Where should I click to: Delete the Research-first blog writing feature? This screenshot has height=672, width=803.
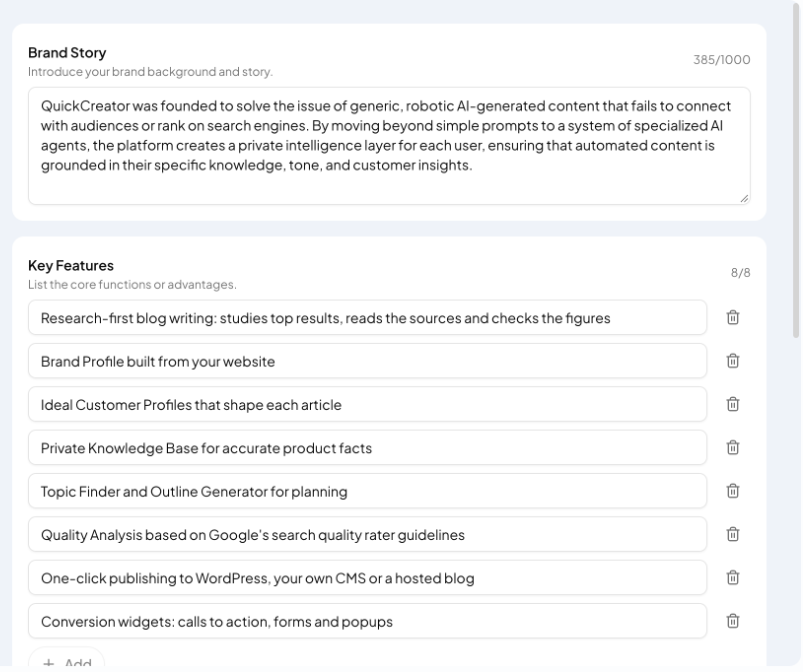[x=733, y=318]
